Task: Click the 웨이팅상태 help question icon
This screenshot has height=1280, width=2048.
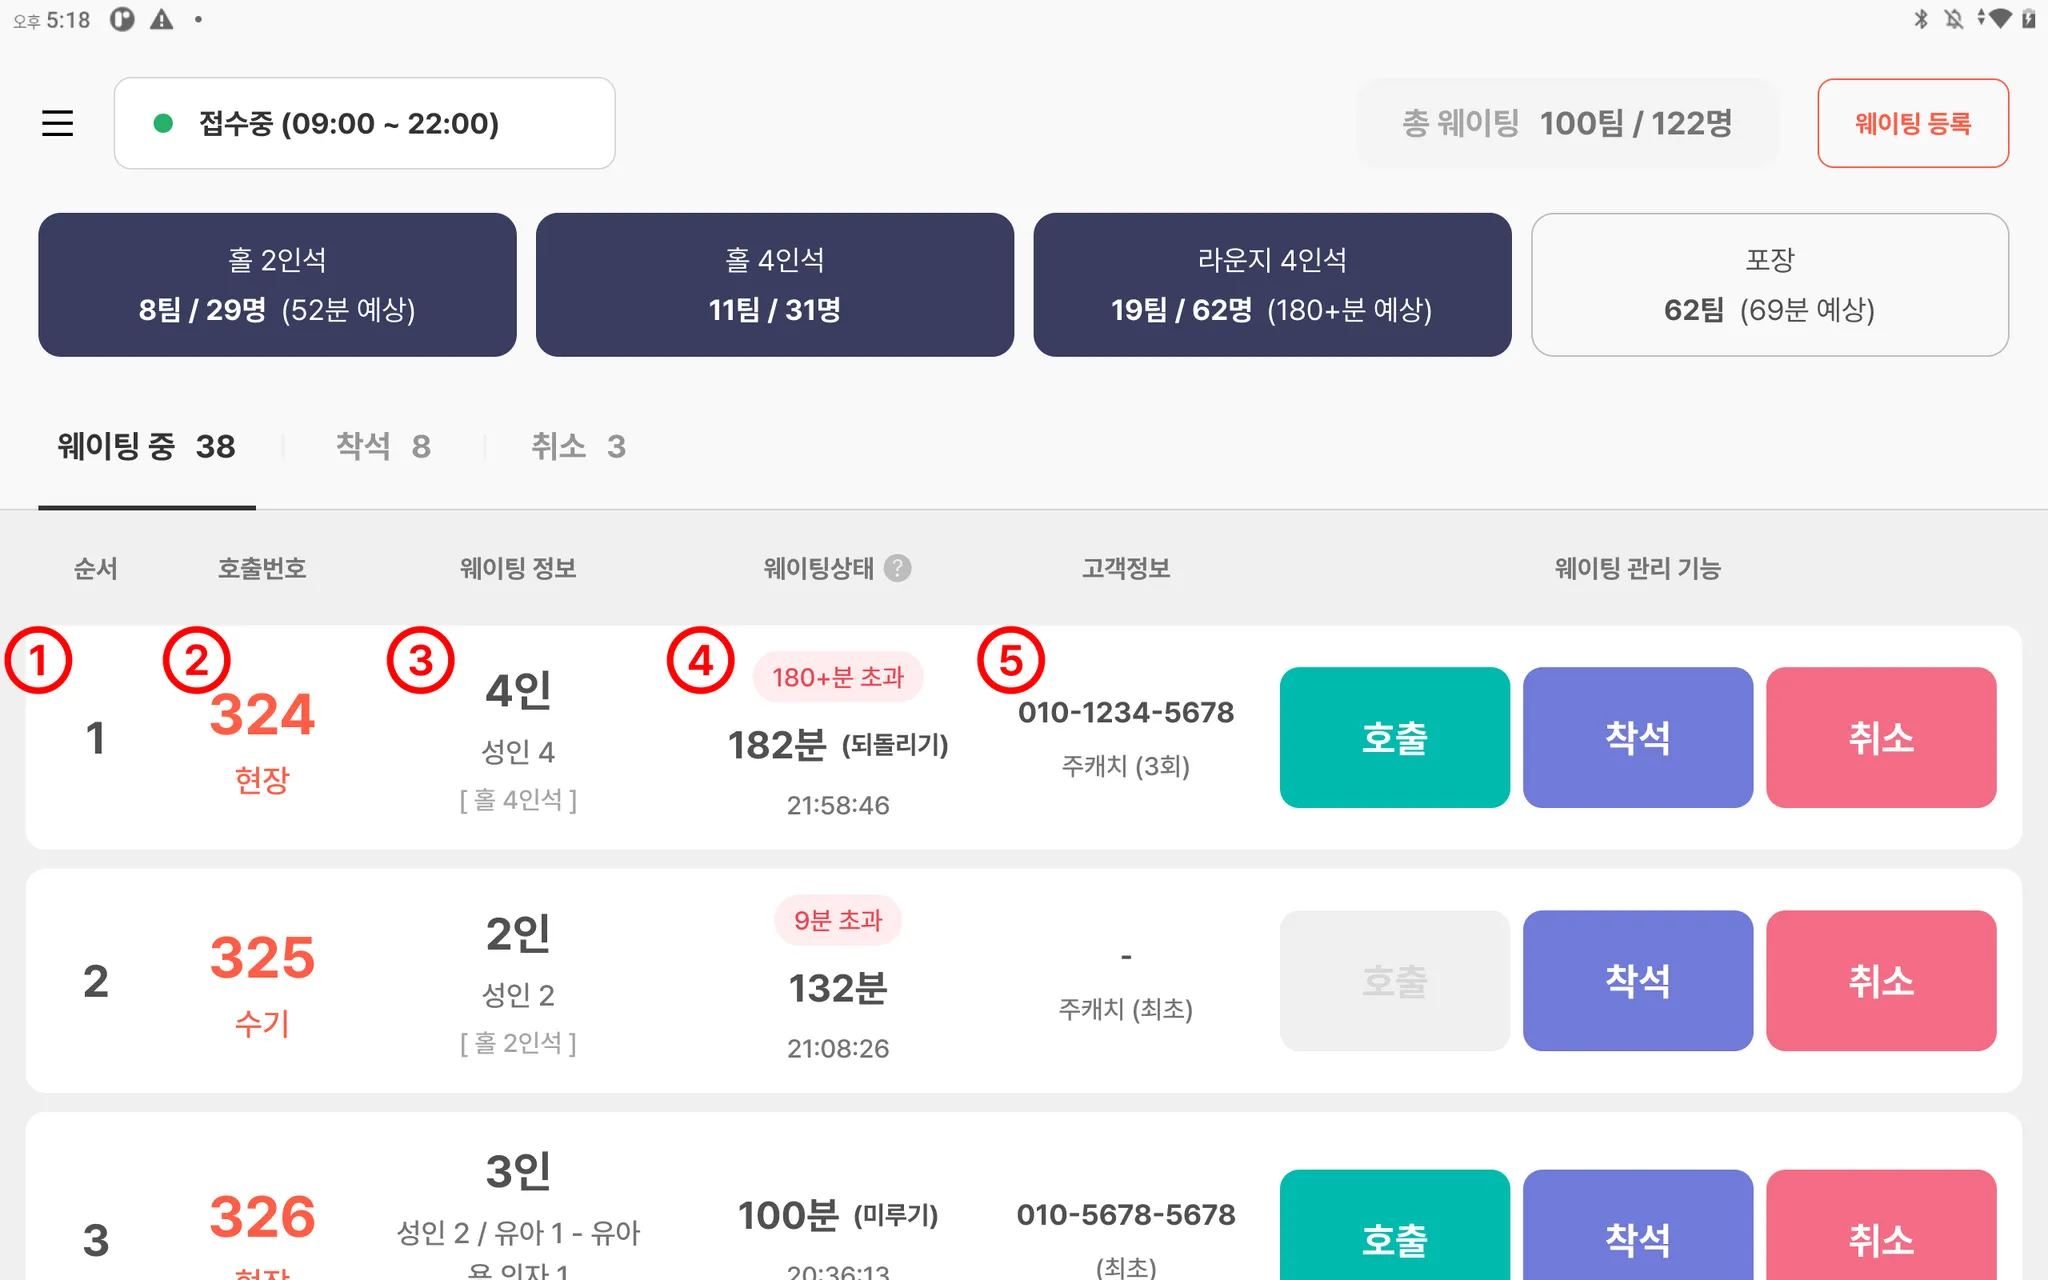Action: pyautogui.click(x=898, y=568)
